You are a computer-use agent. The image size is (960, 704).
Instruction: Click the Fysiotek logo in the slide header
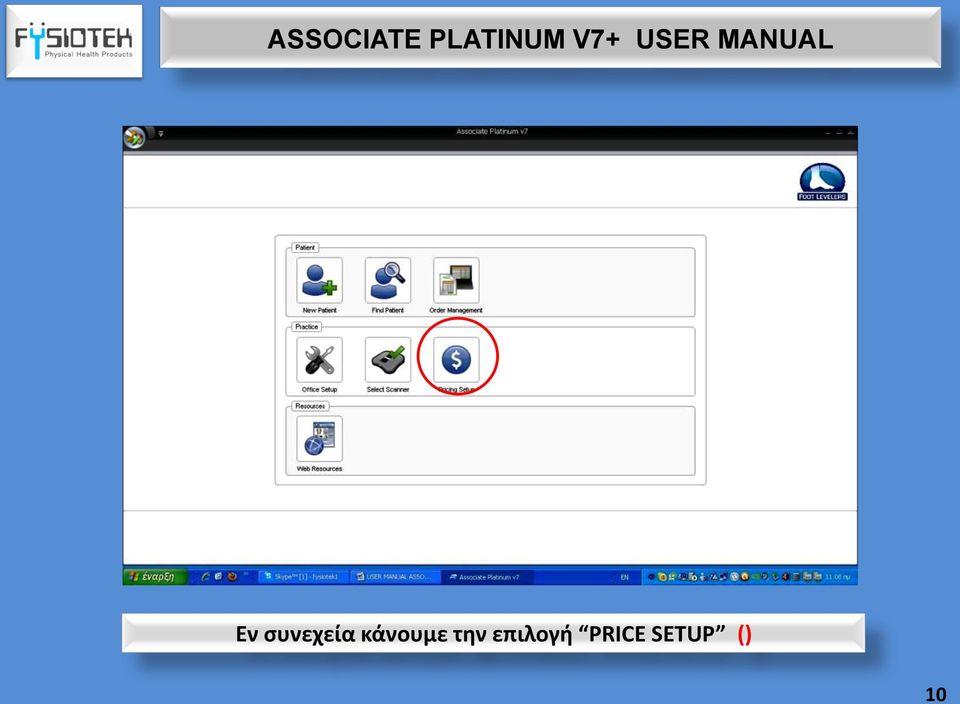(74, 41)
